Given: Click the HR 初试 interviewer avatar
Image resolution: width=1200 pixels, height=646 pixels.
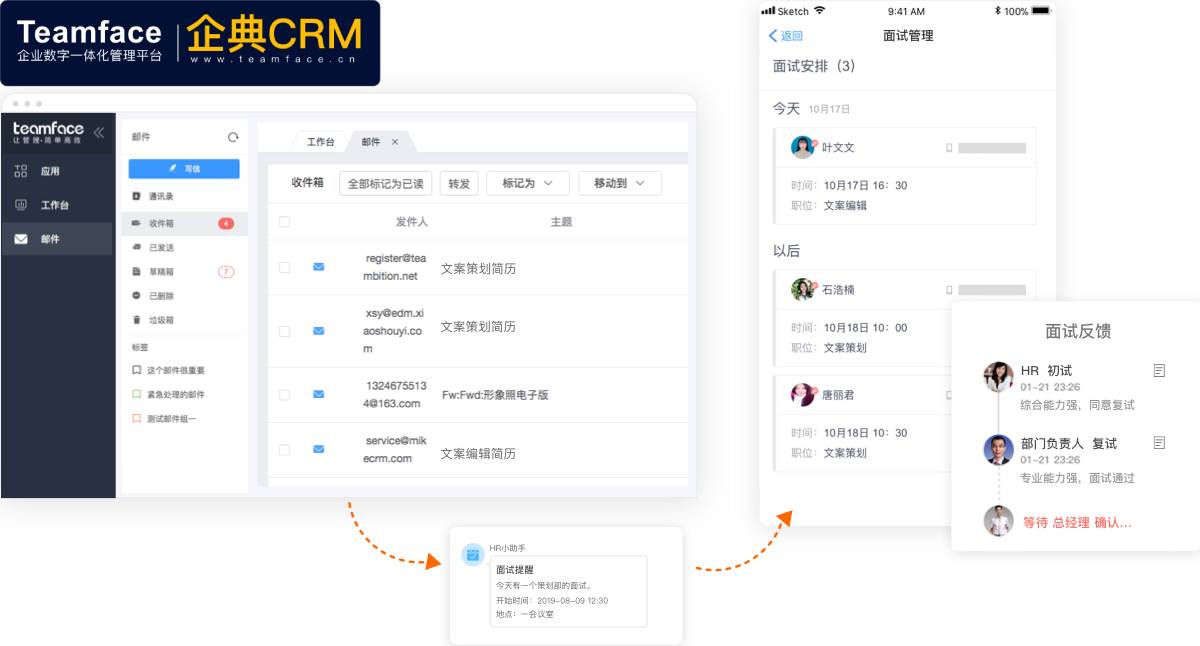Looking at the screenshot, I should [x=998, y=377].
